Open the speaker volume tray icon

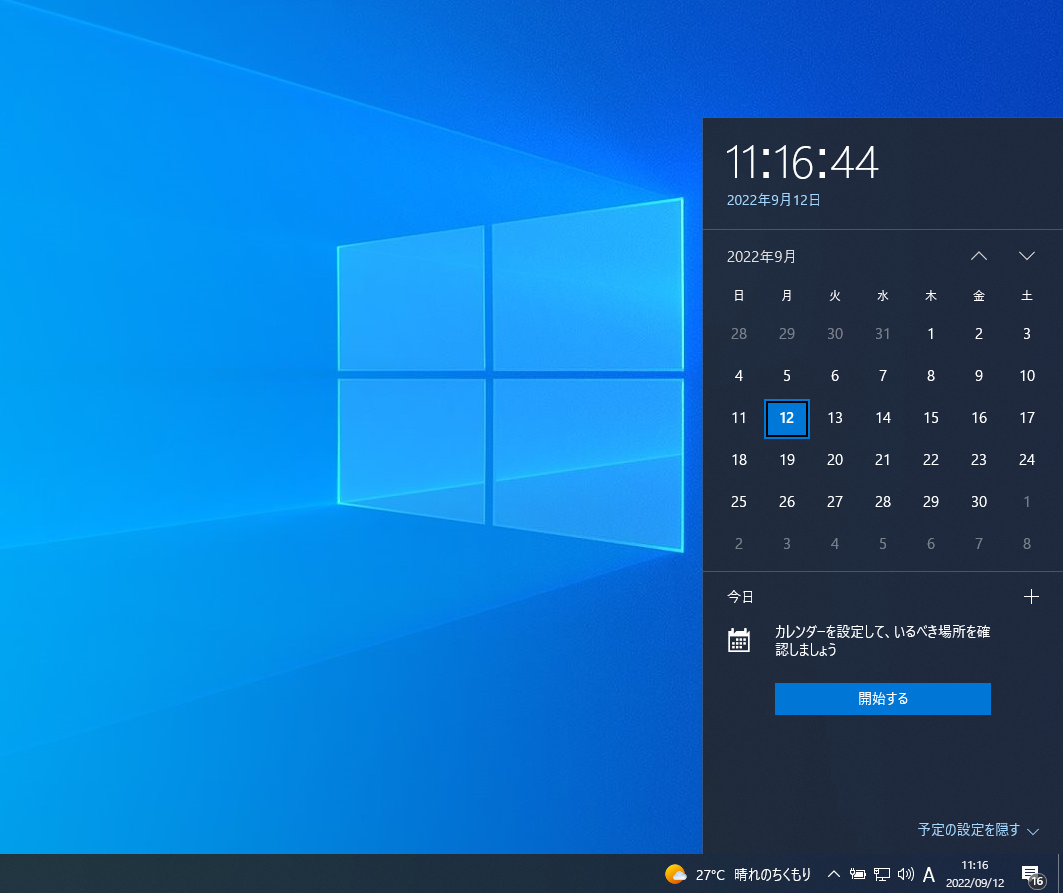coord(906,875)
